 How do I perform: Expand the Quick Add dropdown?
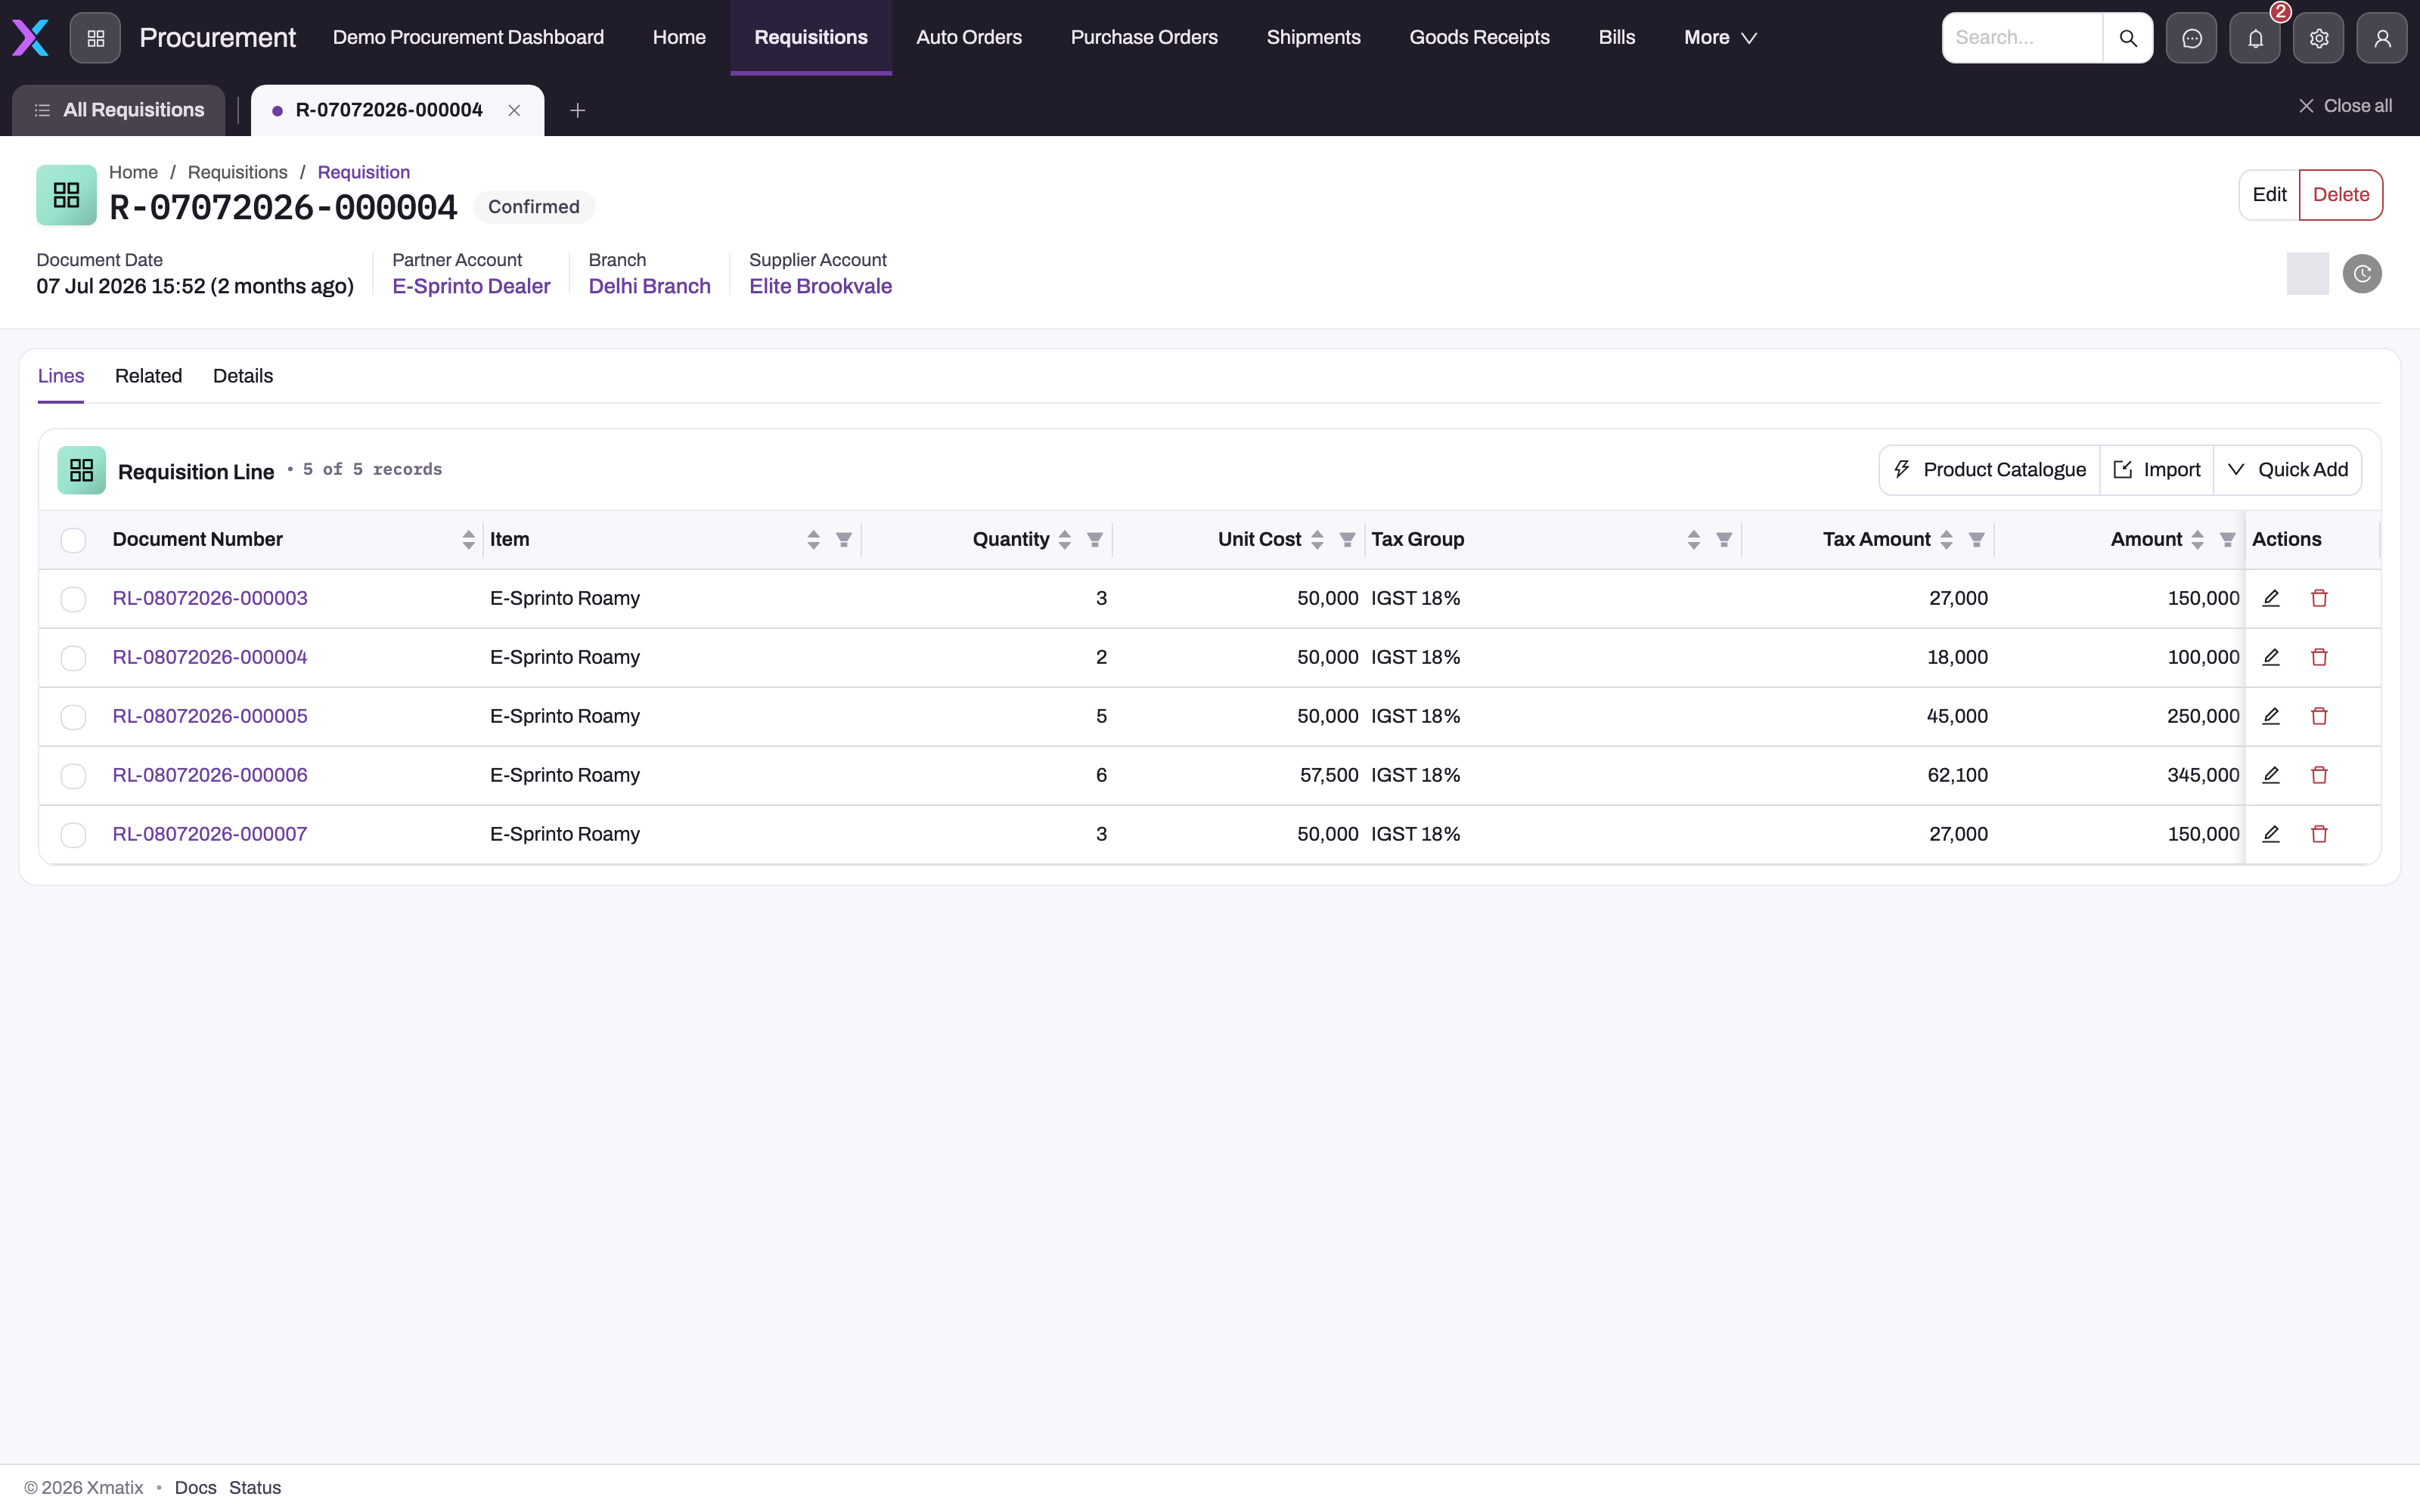point(2288,470)
